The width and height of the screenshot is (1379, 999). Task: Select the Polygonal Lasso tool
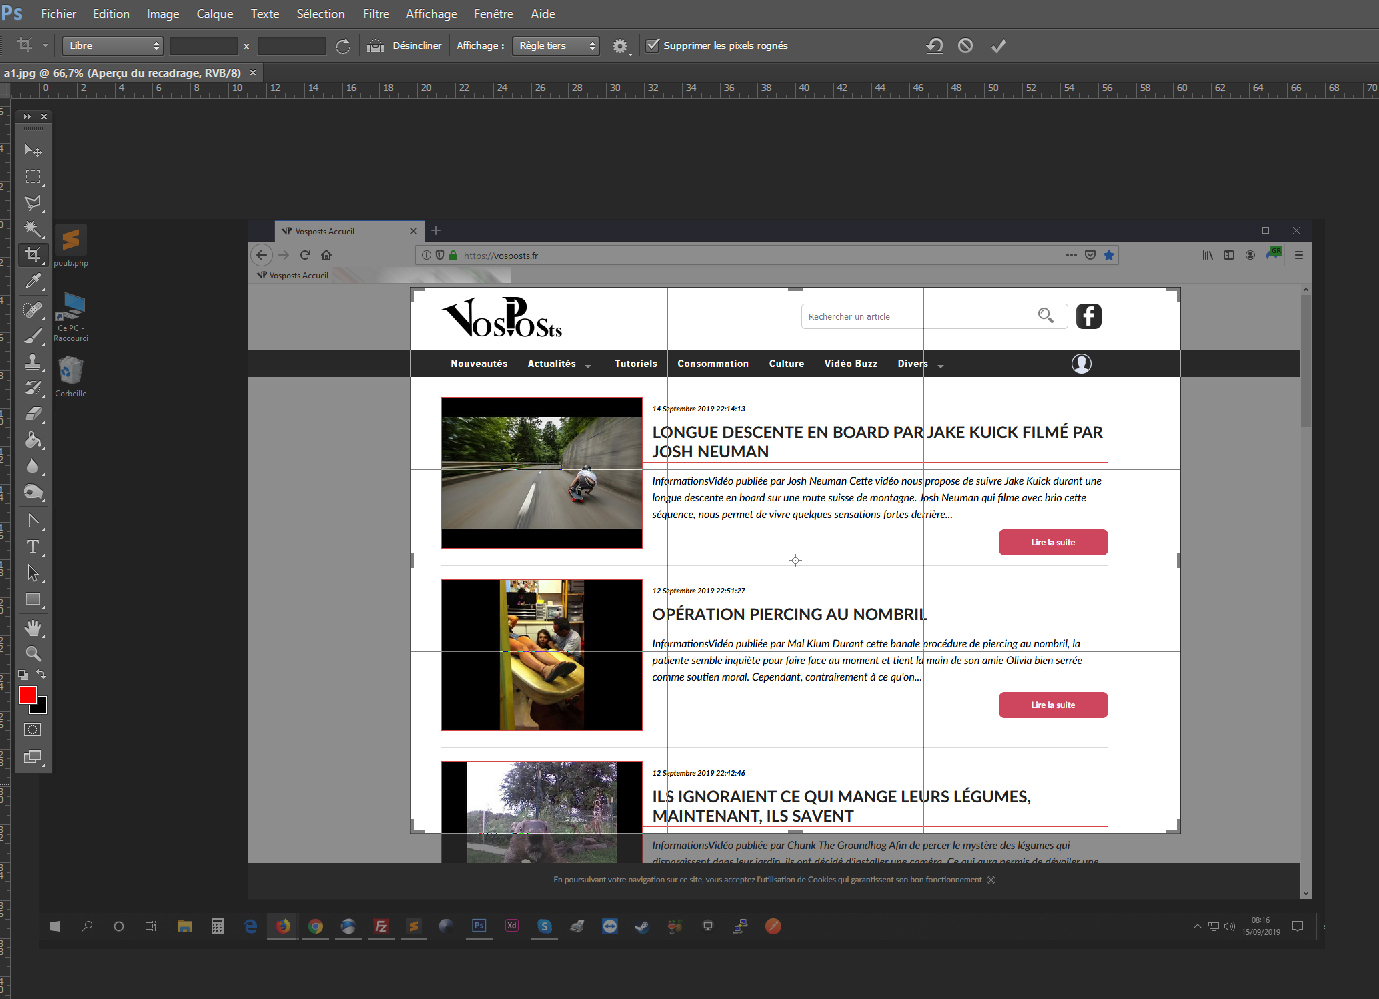[33, 203]
